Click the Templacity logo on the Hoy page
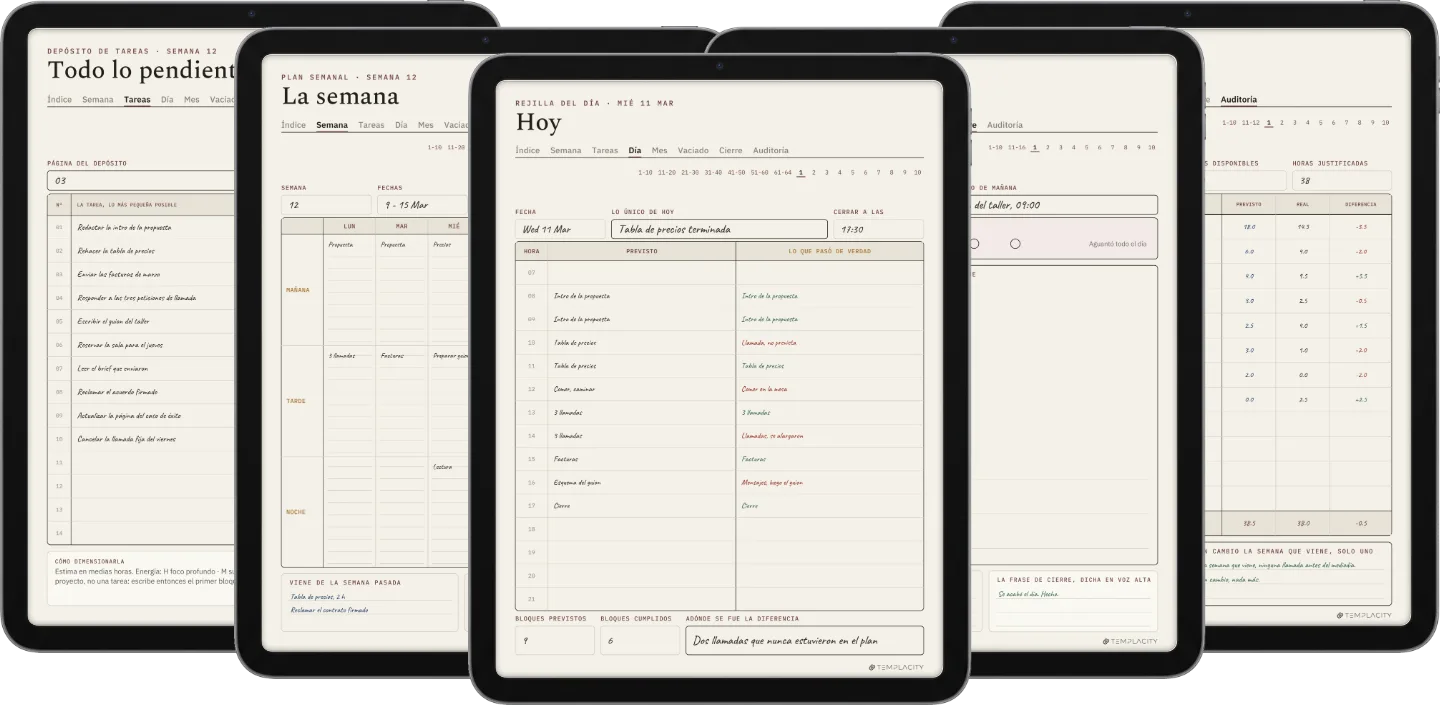 (896, 667)
